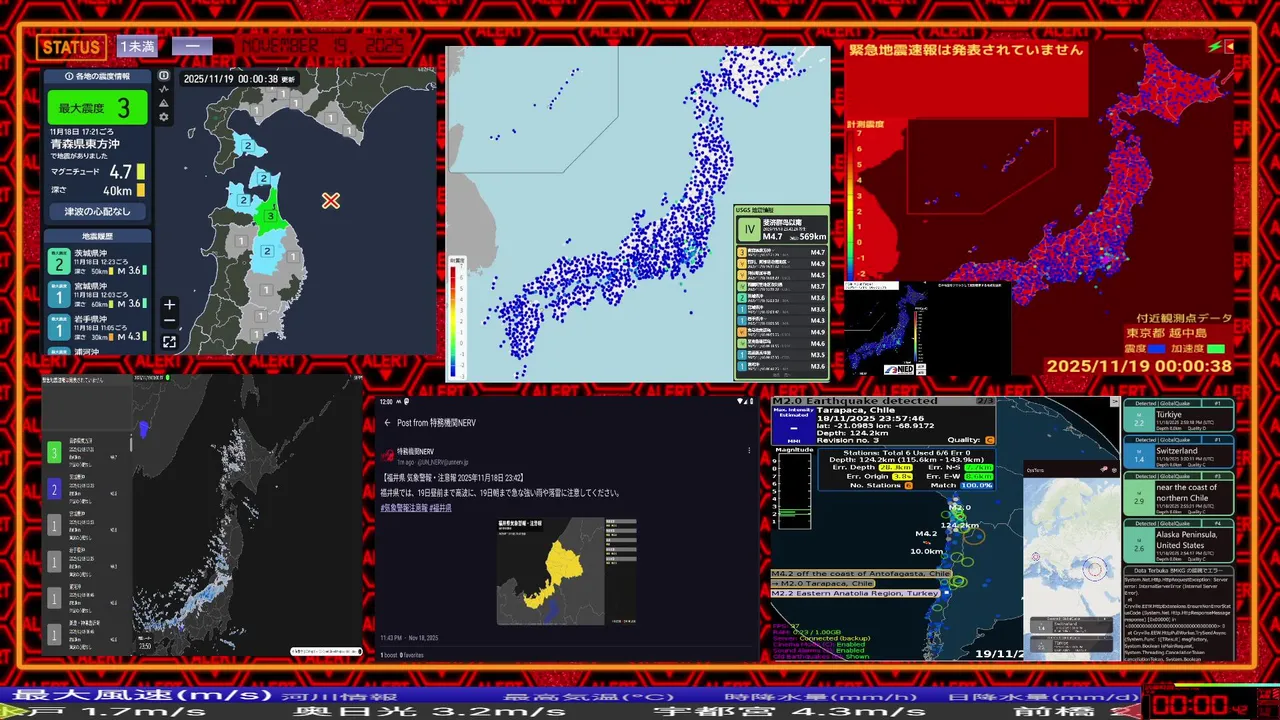Click the 更新 refresh label beside the timestamp
Viewport: 1280px width, 720px height.
coord(287,79)
